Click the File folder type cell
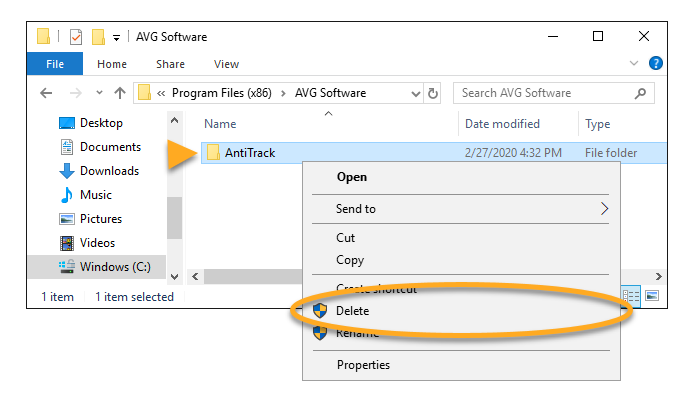 tap(611, 153)
